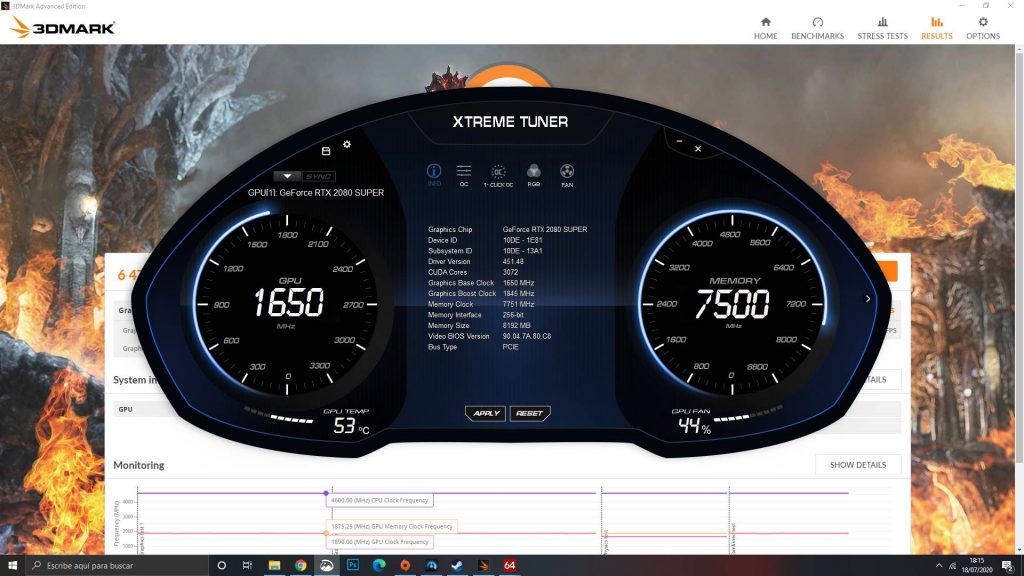Image resolution: width=1024 pixels, height=576 pixels.
Task: Open the 1-Click OC panel
Action: (498, 175)
